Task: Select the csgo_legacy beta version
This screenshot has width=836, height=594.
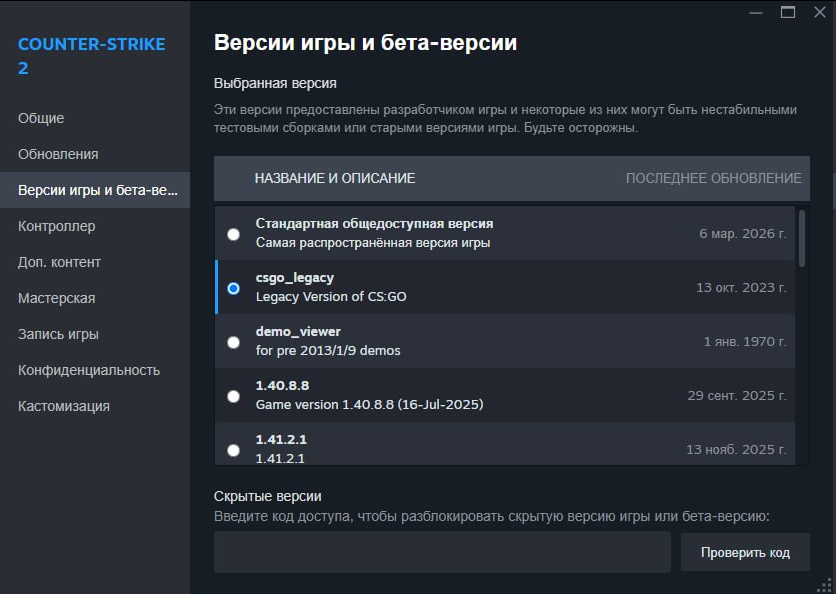Action: [x=233, y=288]
